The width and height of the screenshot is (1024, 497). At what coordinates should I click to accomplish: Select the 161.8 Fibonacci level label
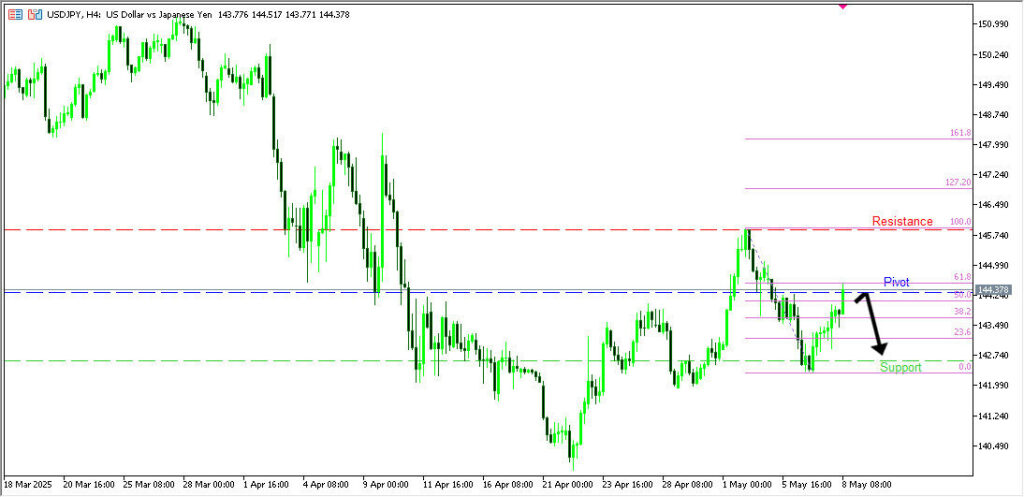[x=959, y=133]
